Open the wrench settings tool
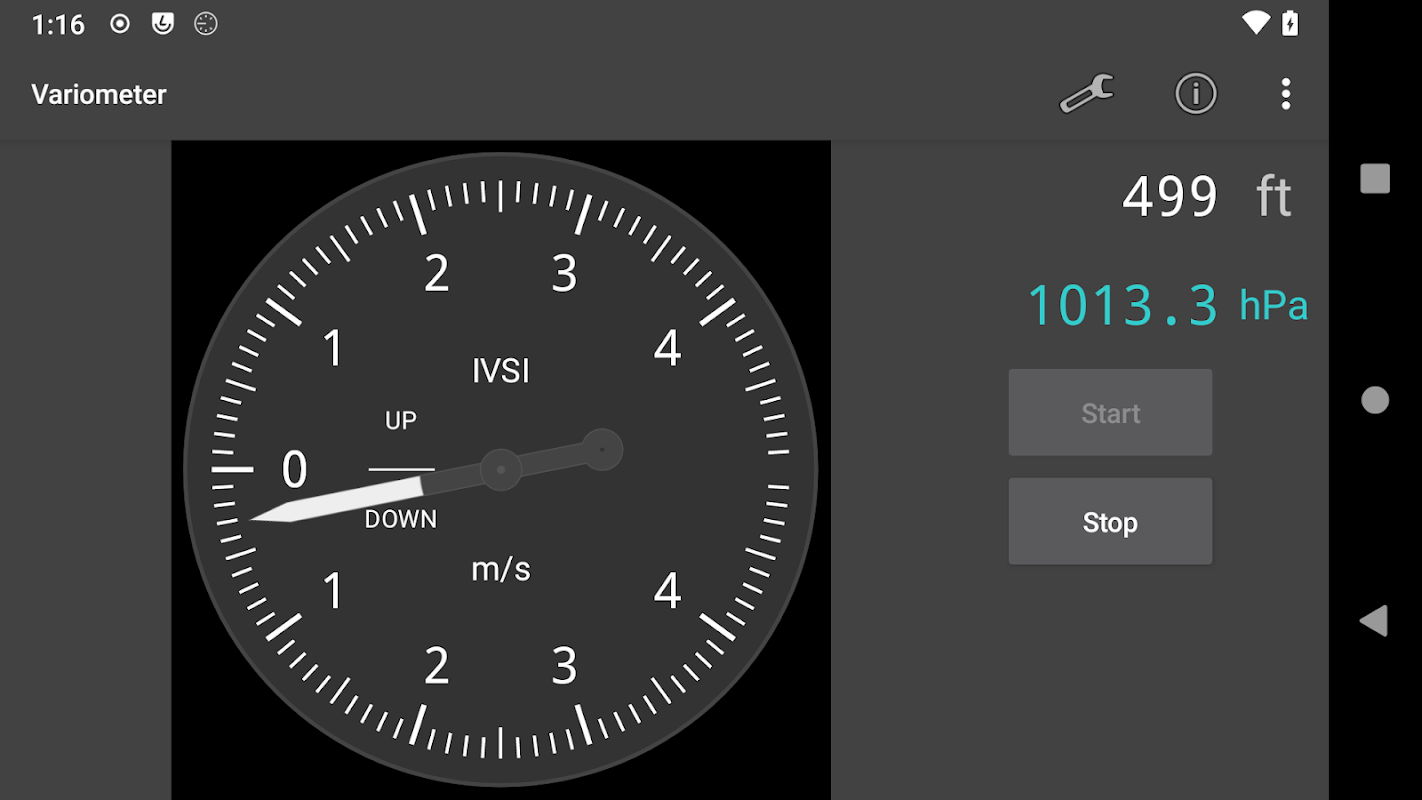 point(1087,94)
